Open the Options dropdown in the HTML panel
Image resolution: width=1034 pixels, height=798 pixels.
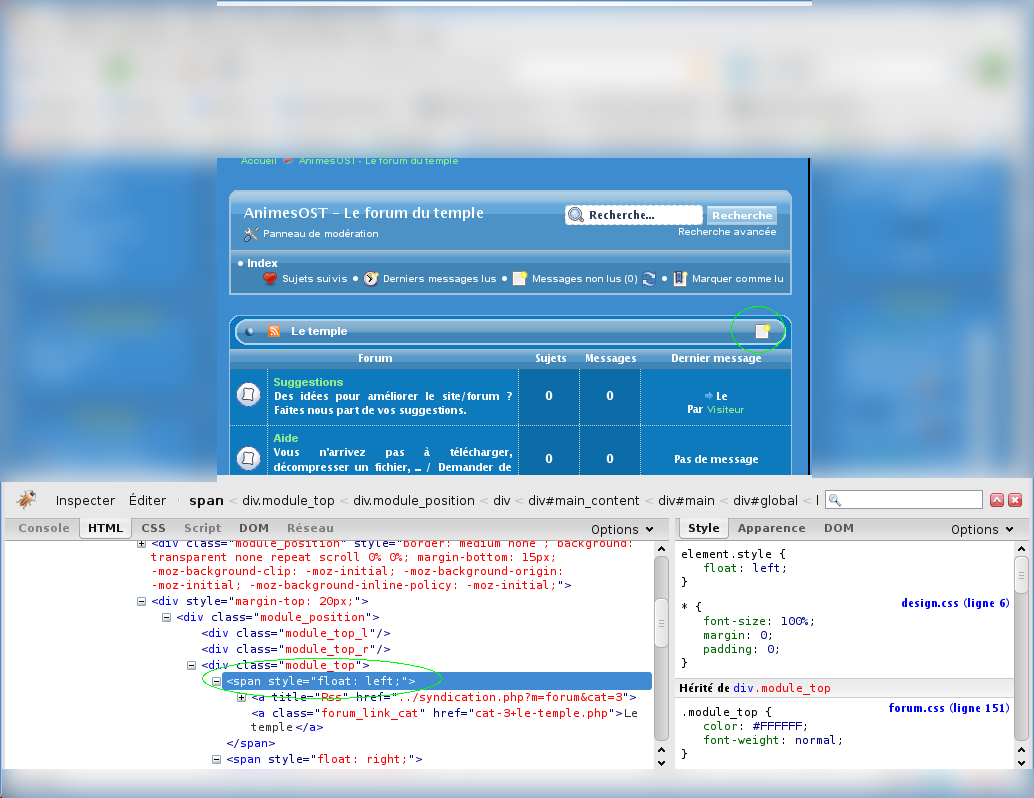(x=622, y=529)
